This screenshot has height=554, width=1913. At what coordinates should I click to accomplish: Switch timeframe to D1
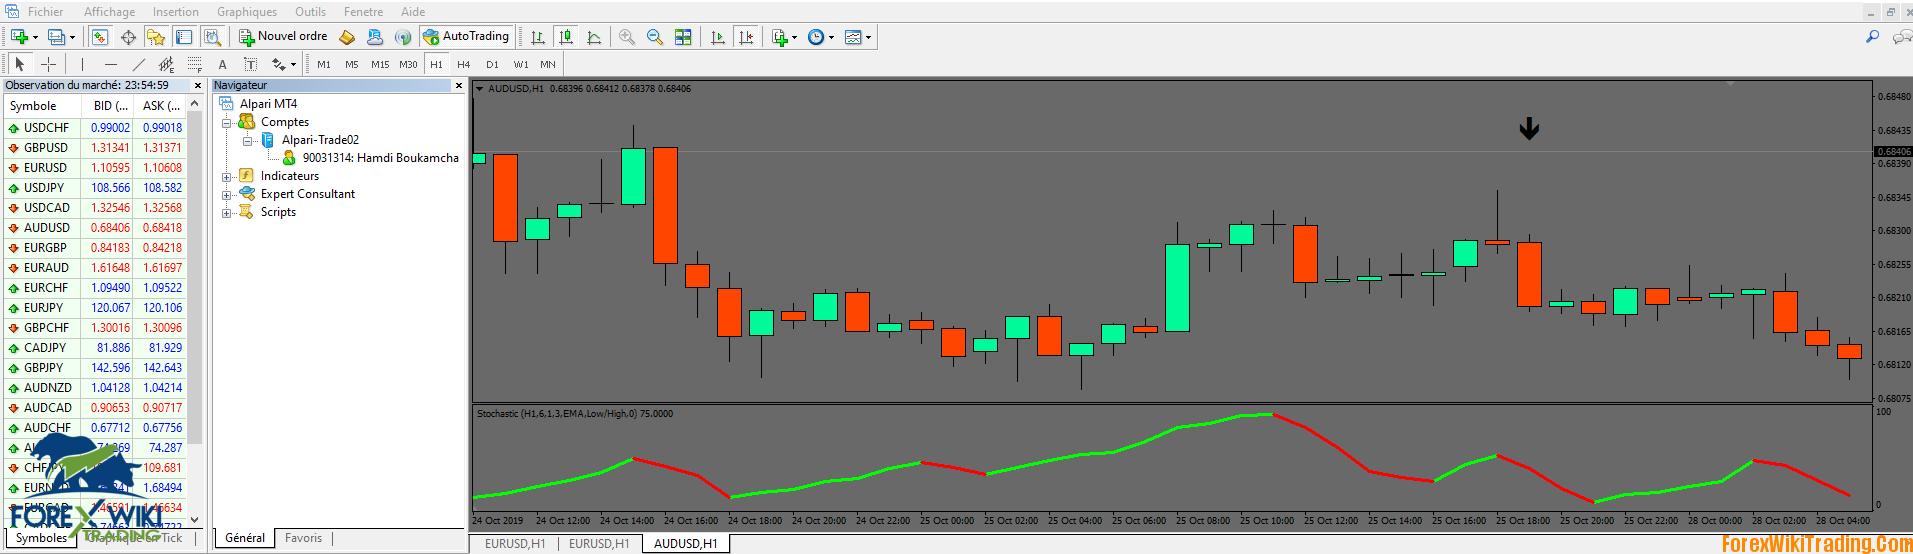[492, 64]
